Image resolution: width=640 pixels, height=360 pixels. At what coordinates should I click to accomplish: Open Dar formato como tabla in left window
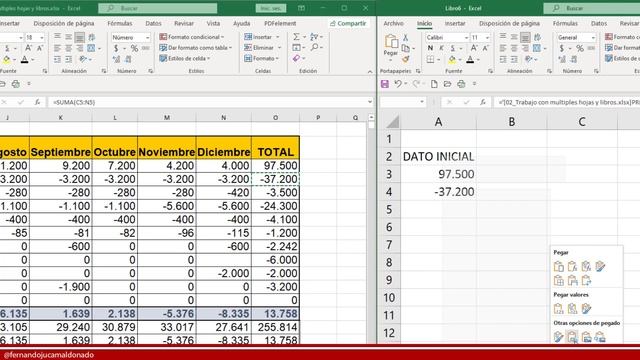[x=196, y=48]
